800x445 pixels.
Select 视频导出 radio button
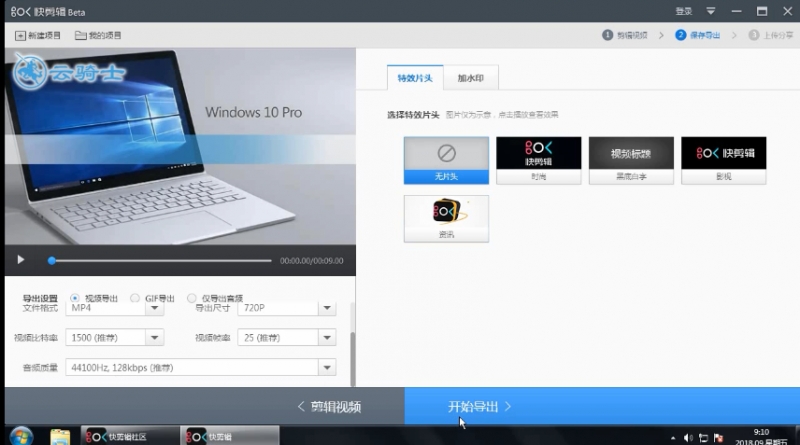pos(75,298)
